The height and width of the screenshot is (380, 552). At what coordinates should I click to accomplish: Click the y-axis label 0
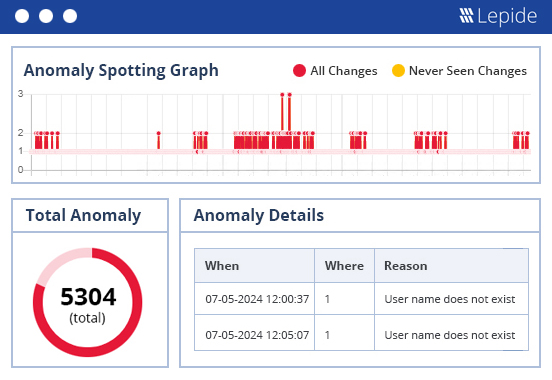pos(21,170)
